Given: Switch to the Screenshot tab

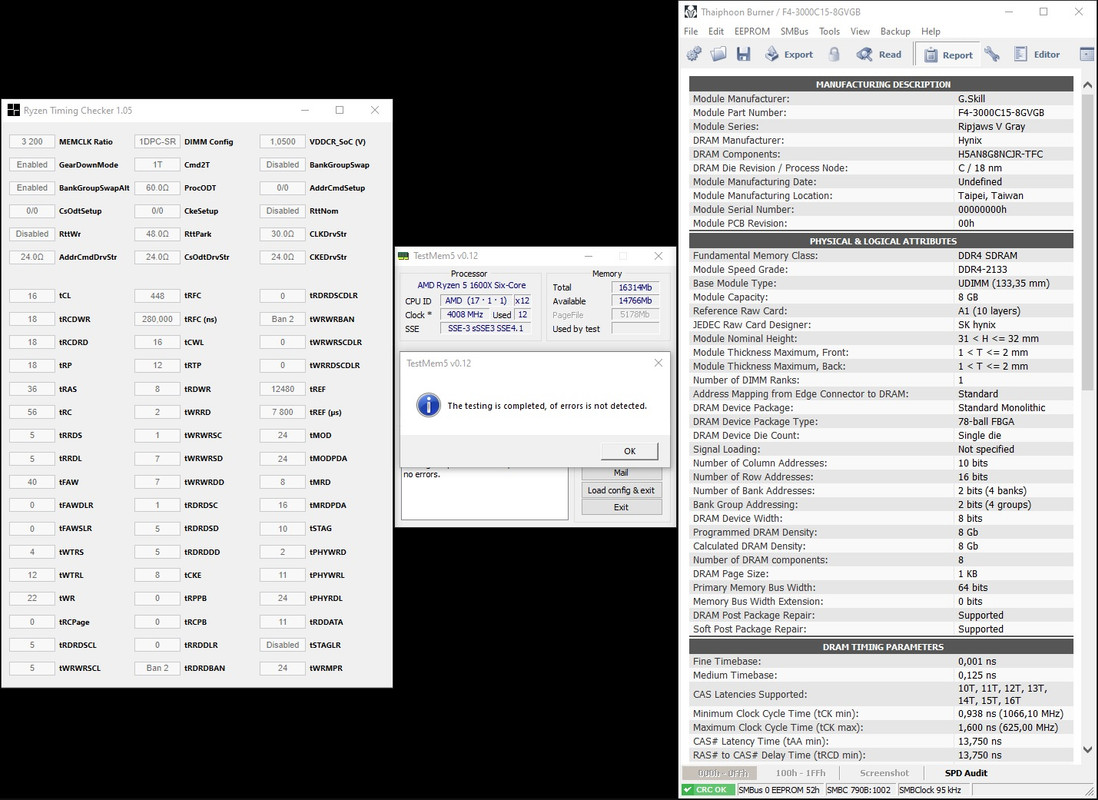Looking at the screenshot, I should 884,773.
